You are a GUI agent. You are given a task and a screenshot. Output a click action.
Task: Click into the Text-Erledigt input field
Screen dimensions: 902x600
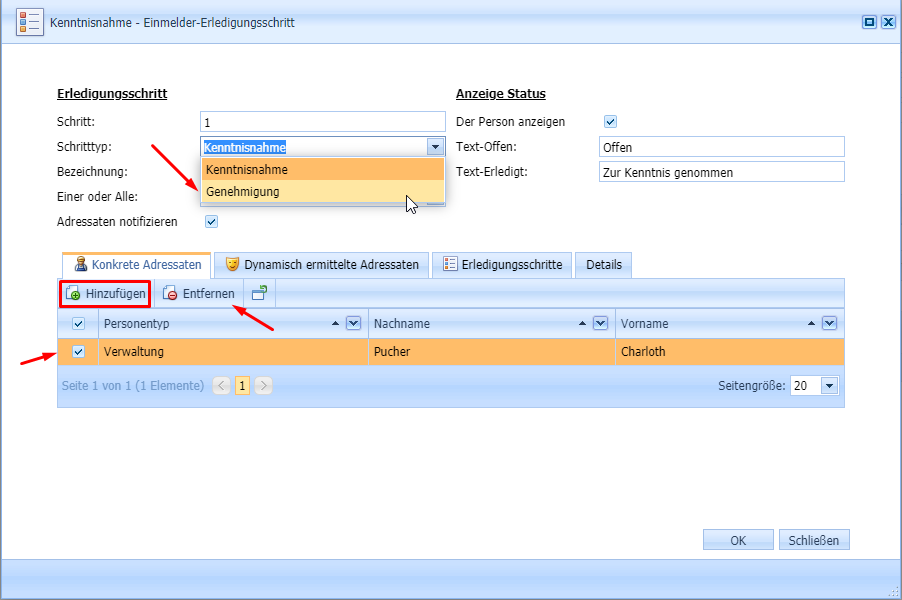pos(721,172)
